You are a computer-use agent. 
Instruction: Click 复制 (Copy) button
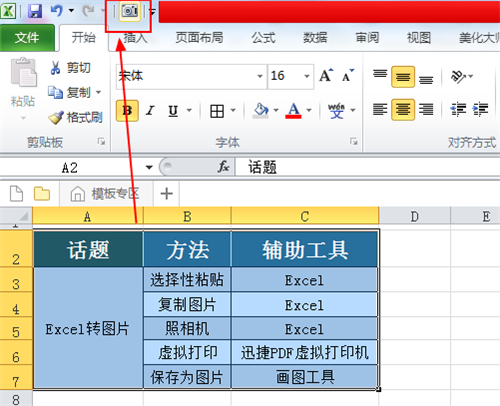point(70,92)
